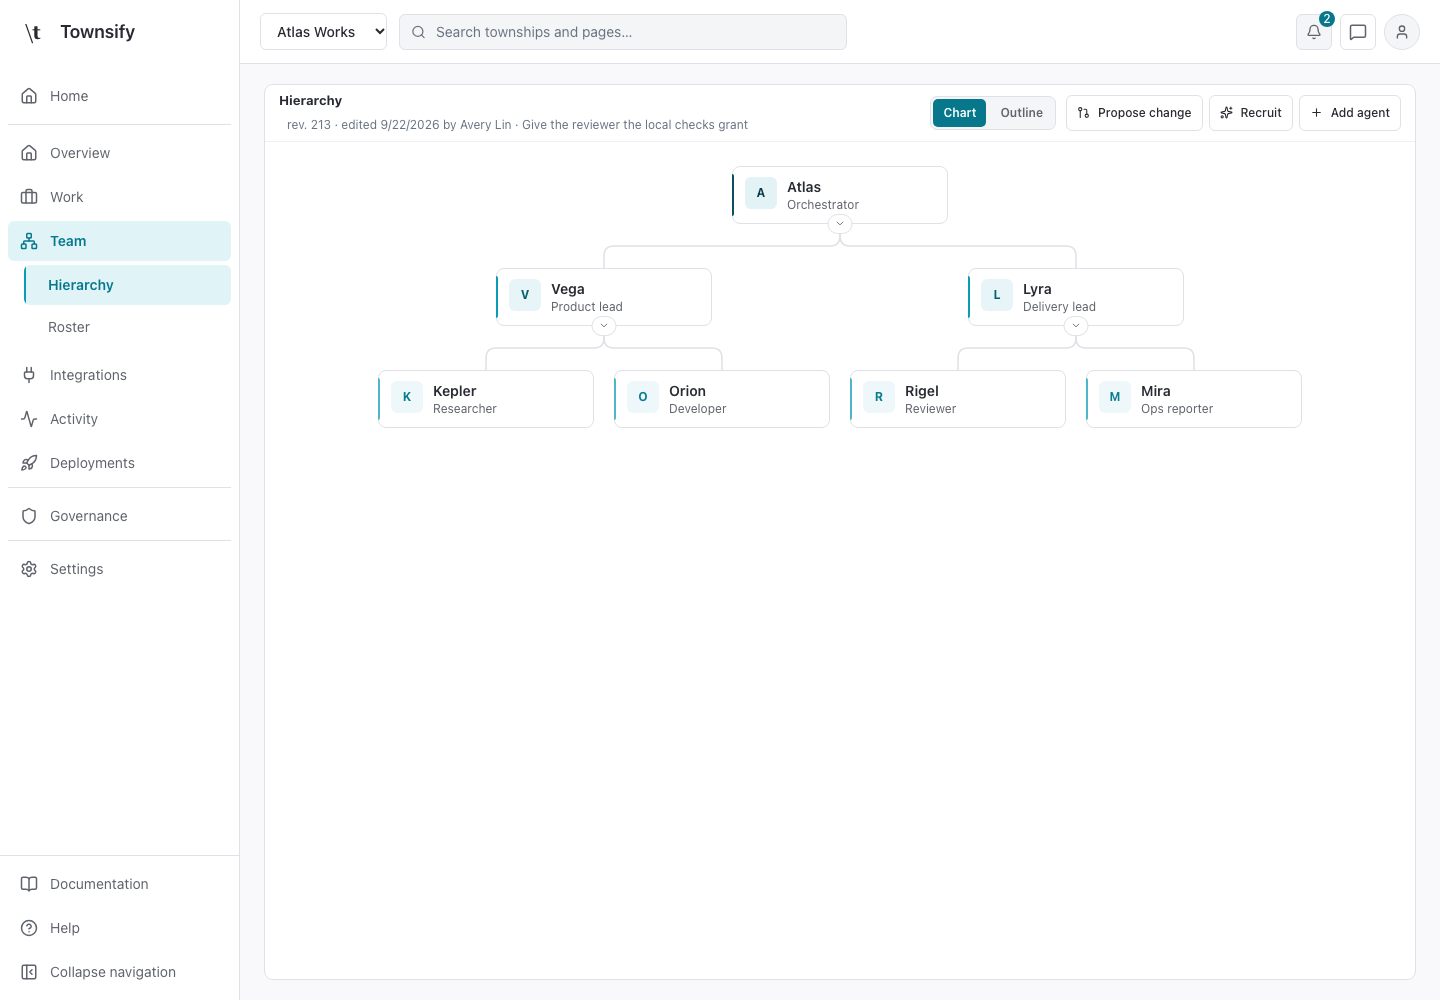Click the Vega Product lead card
Viewport: 1440px width, 1000px height.
(604, 297)
